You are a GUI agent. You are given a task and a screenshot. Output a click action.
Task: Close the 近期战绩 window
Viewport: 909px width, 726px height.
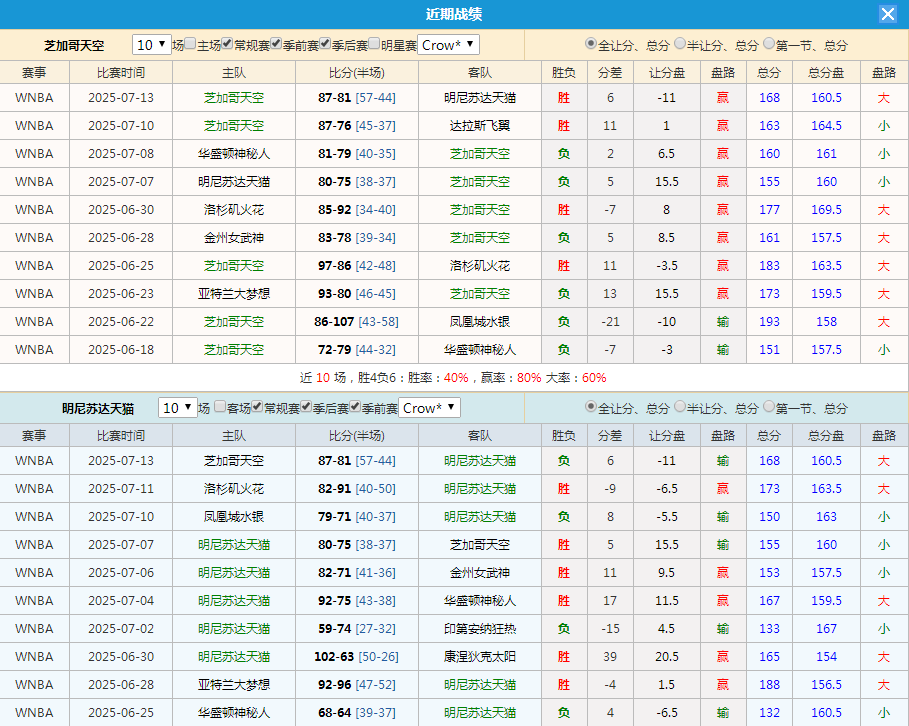pyautogui.click(x=890, y=13)
